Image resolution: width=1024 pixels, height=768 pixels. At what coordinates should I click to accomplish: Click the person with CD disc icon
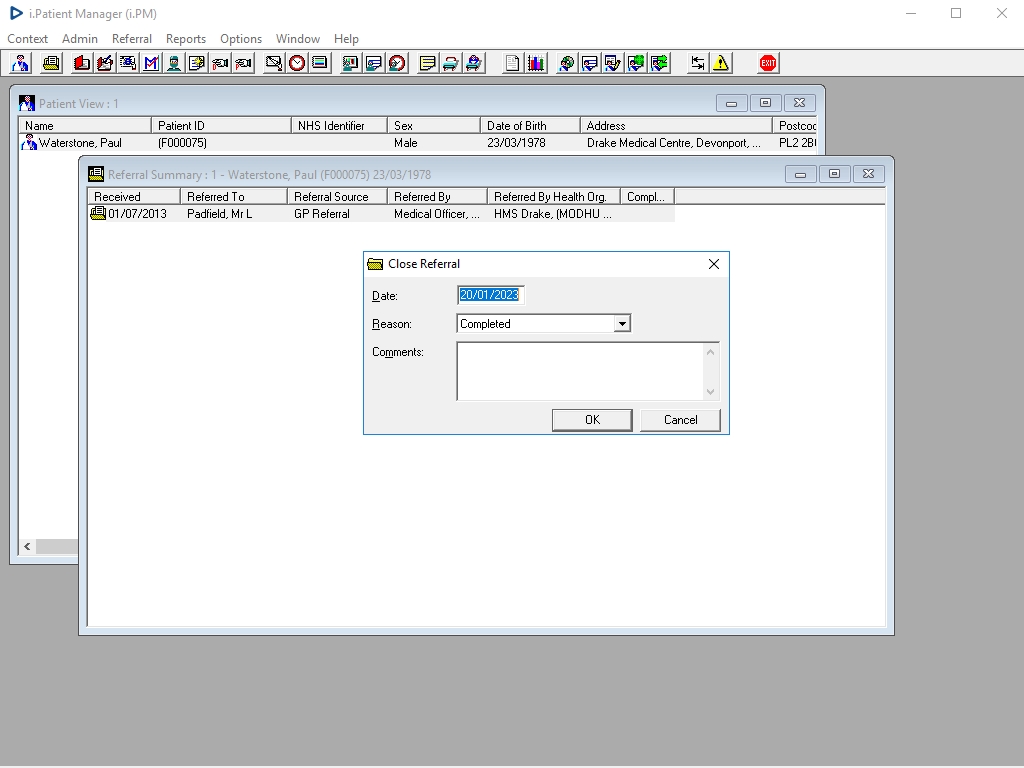[x=566, y=63]
